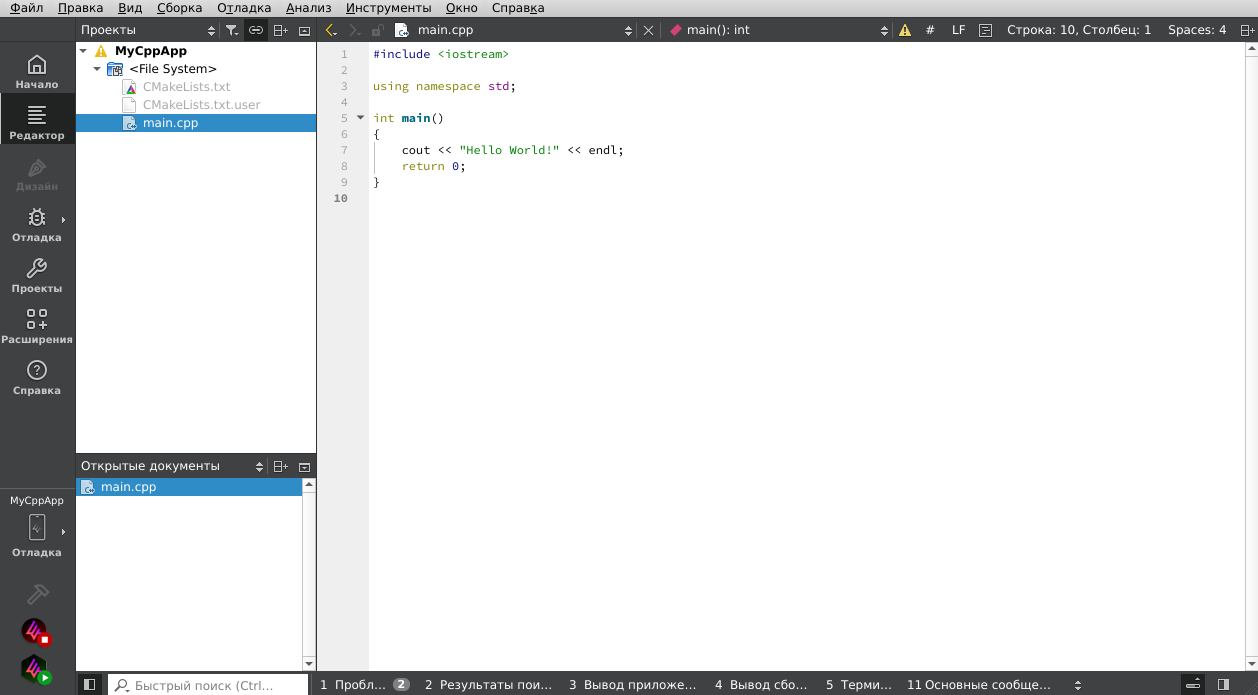Open the Начало welcome mode

point(37,72)
